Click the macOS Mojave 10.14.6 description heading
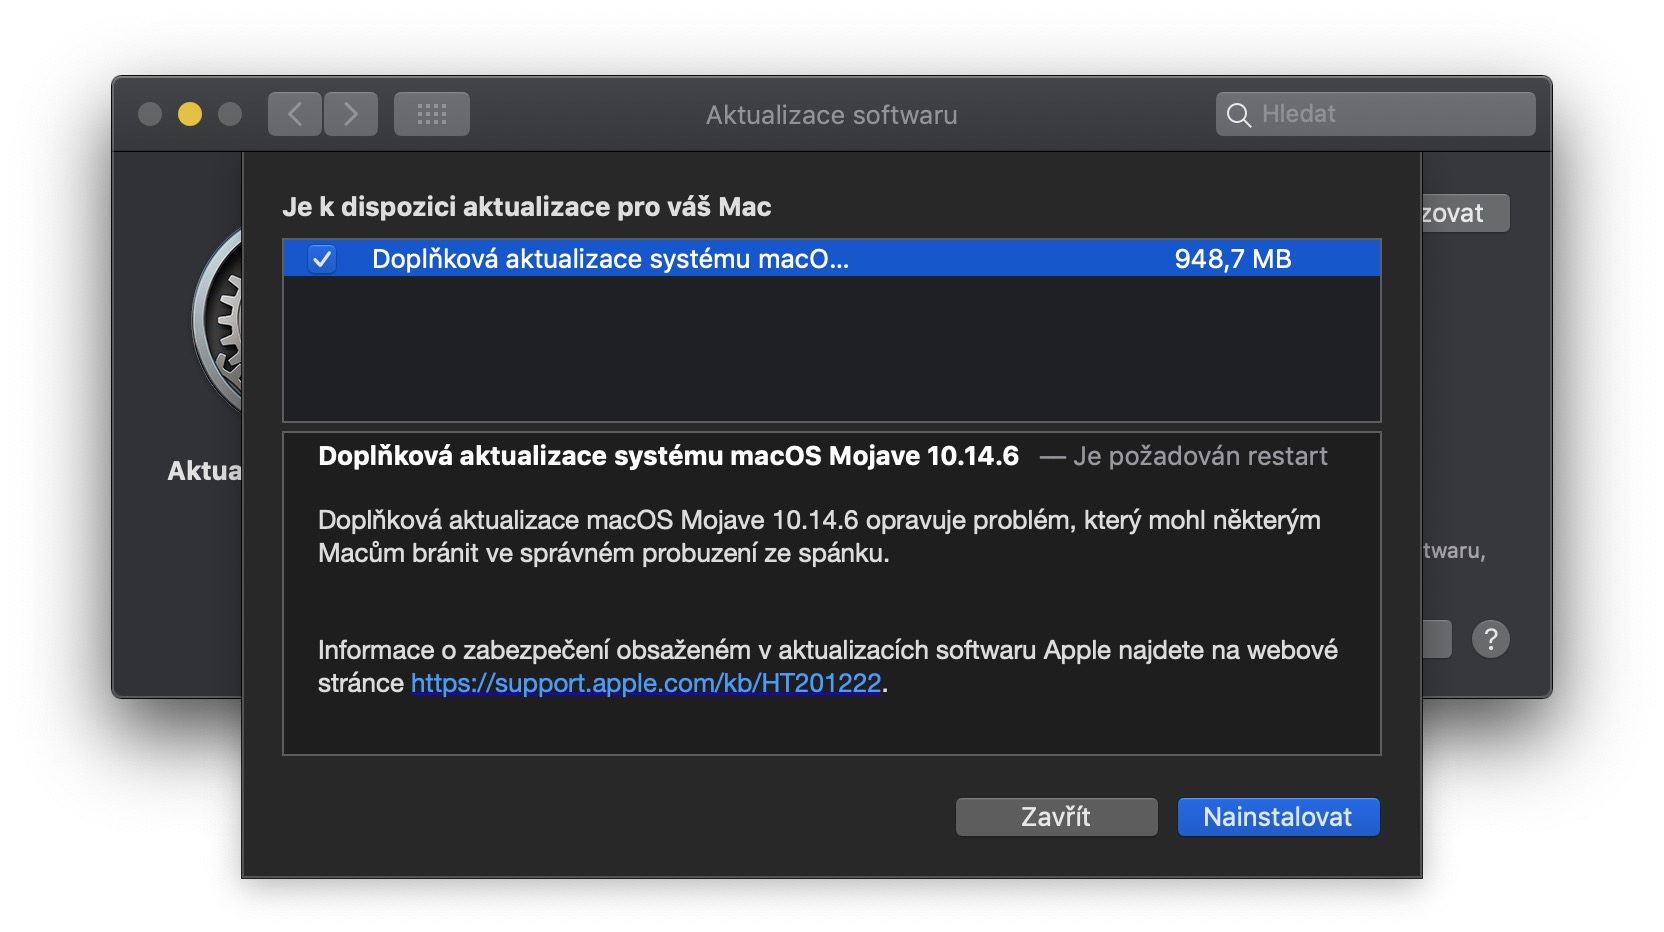 [x=668, y=456]
